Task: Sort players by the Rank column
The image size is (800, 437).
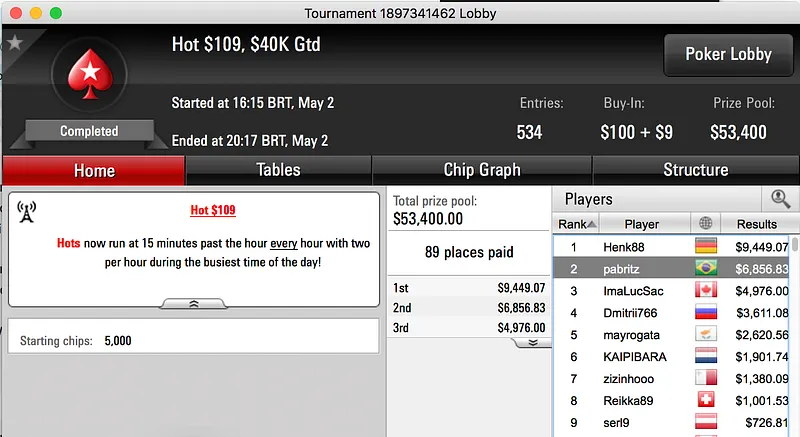Action: pos(577,224)
